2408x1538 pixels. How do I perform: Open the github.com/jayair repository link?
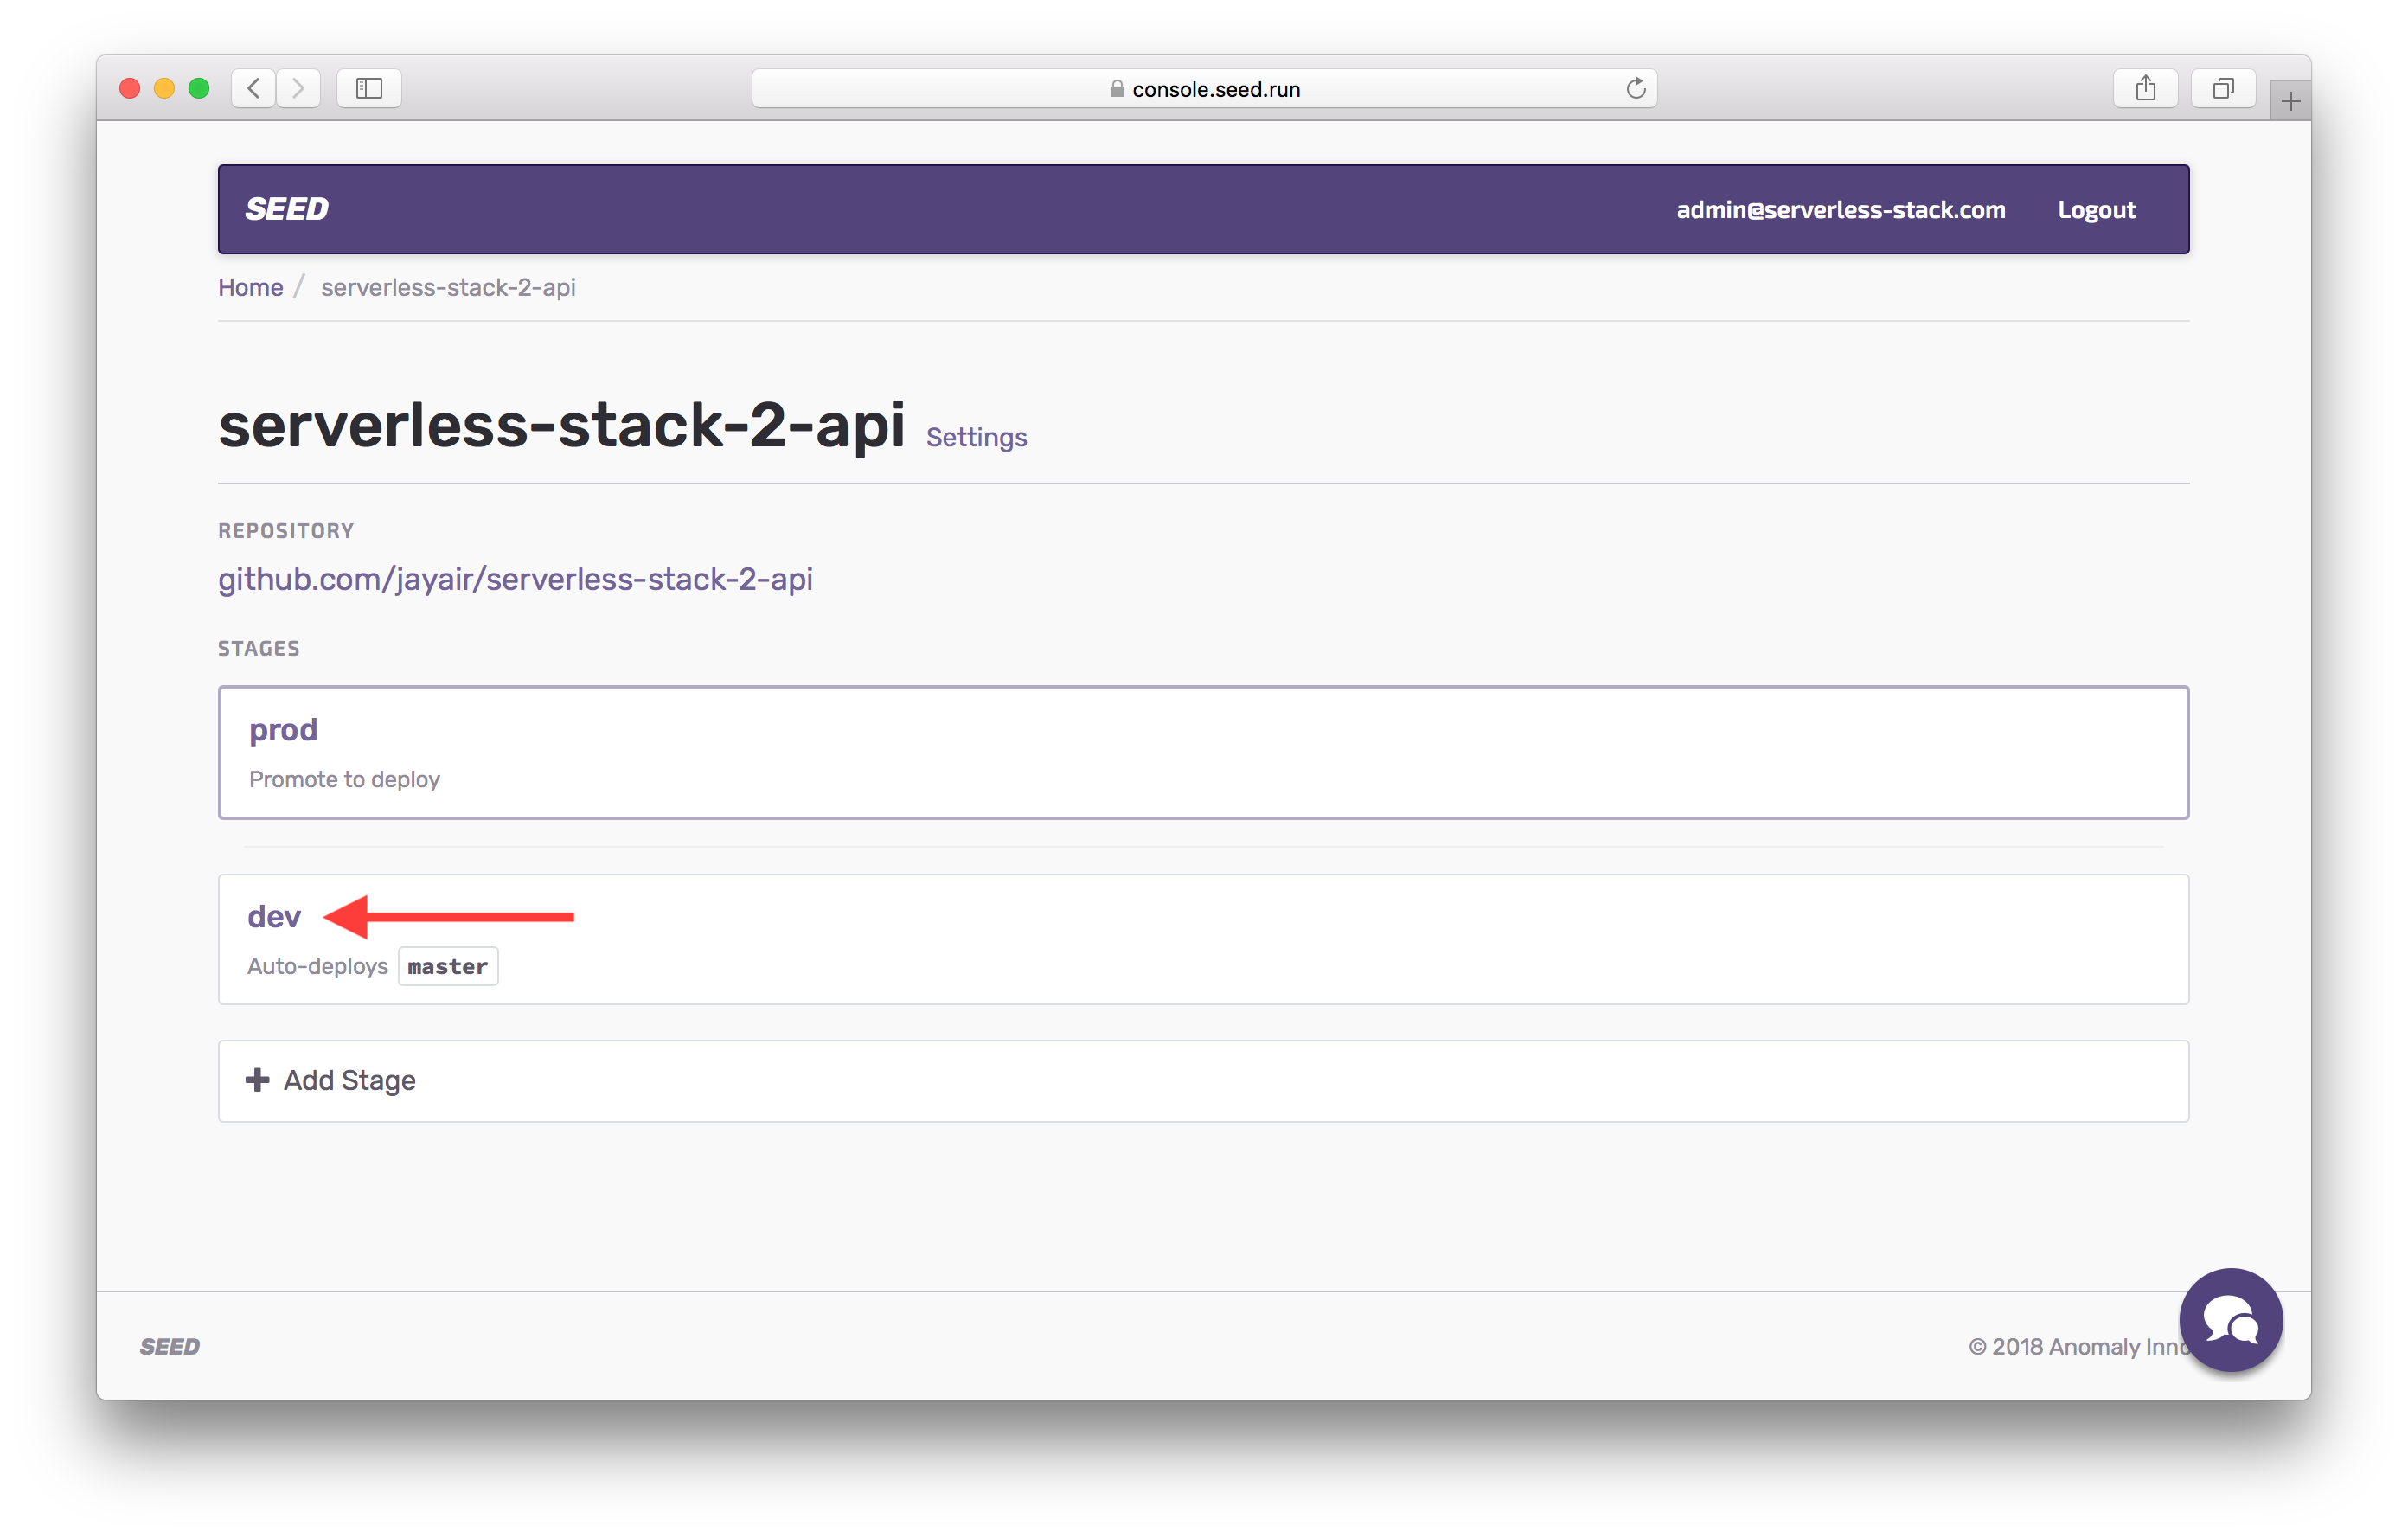coord(515,579)
